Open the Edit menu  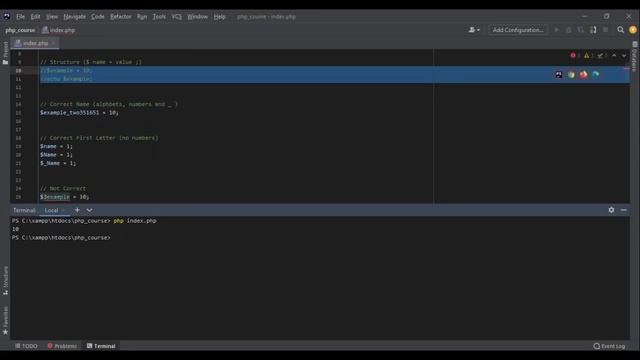36,17
